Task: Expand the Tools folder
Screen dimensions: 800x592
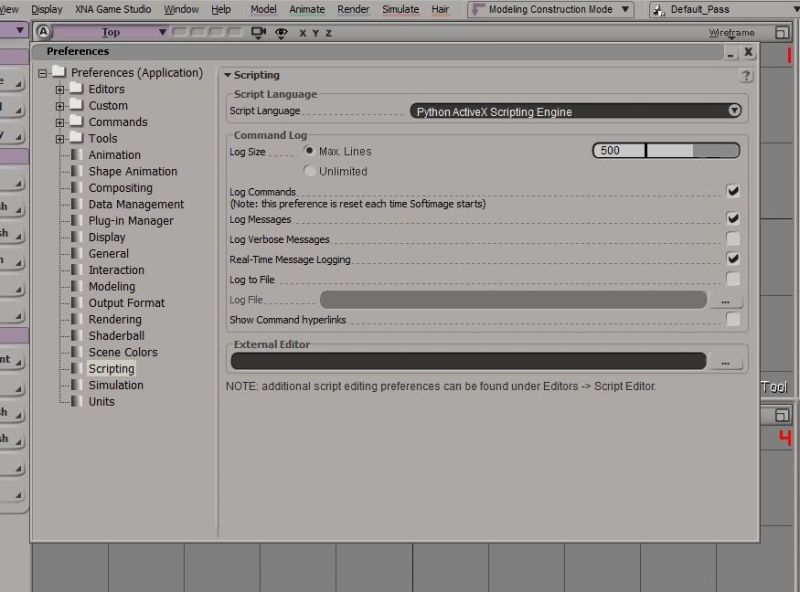Action: pos(60,139)
